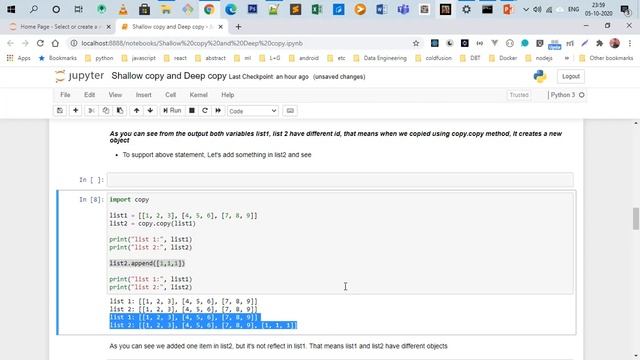Save notebook with the floppy disk icon
Screen dimensions: 640x360
60,111
